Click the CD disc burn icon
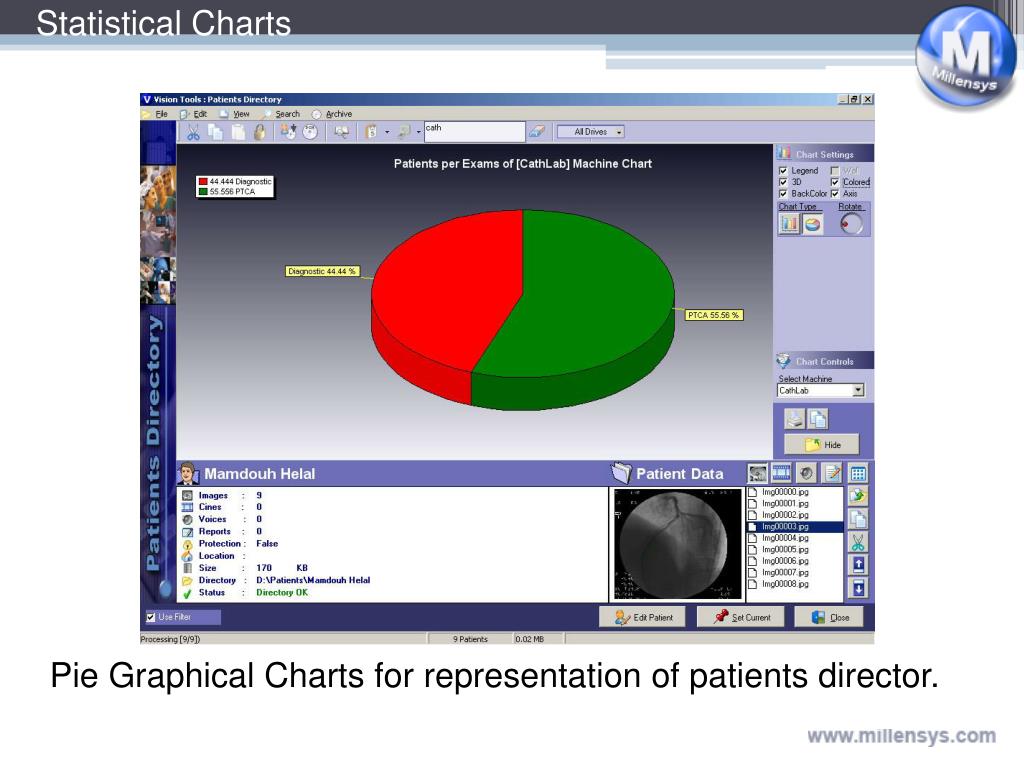 310,132
